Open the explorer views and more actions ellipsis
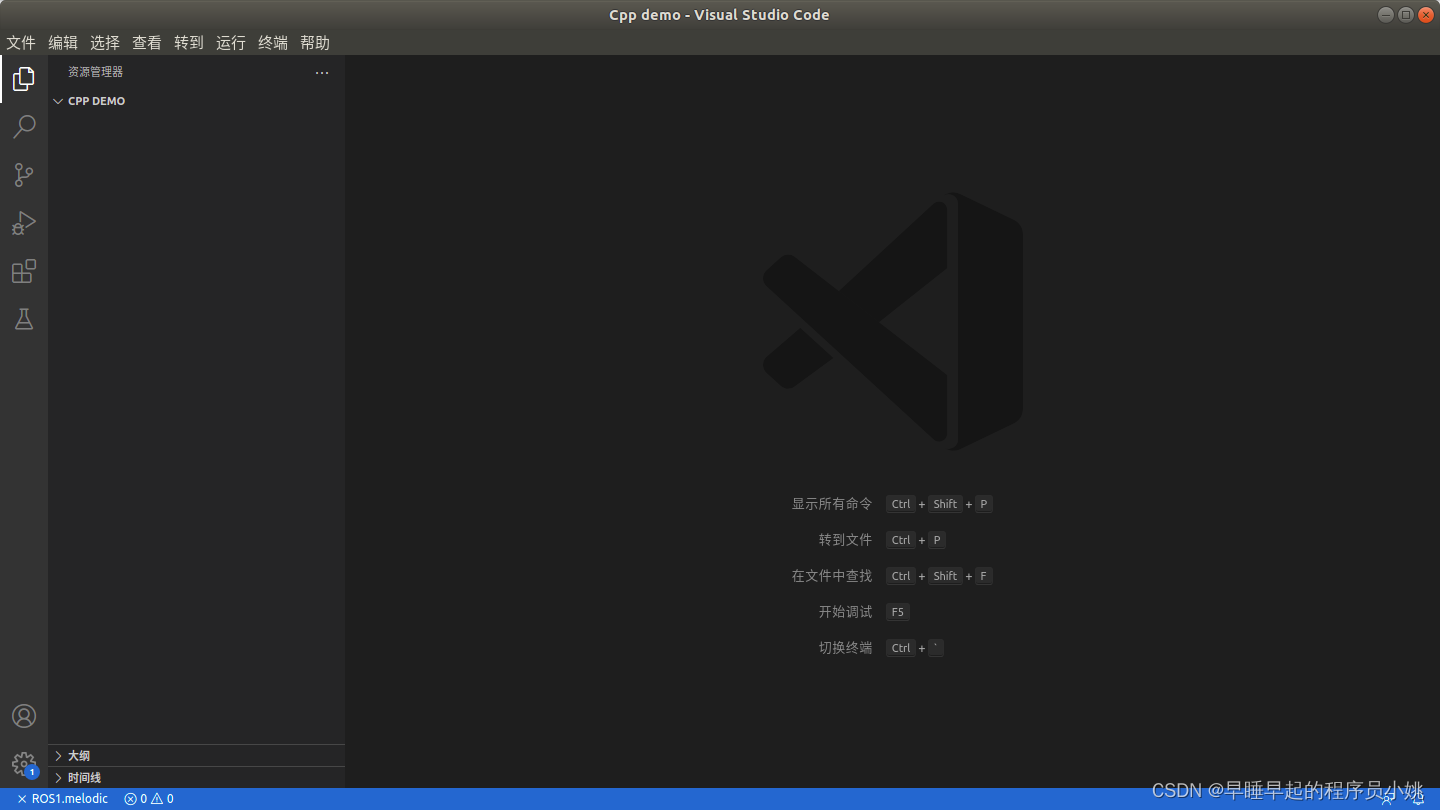This screenshot has width=1440, height=810. pos(322,72)
